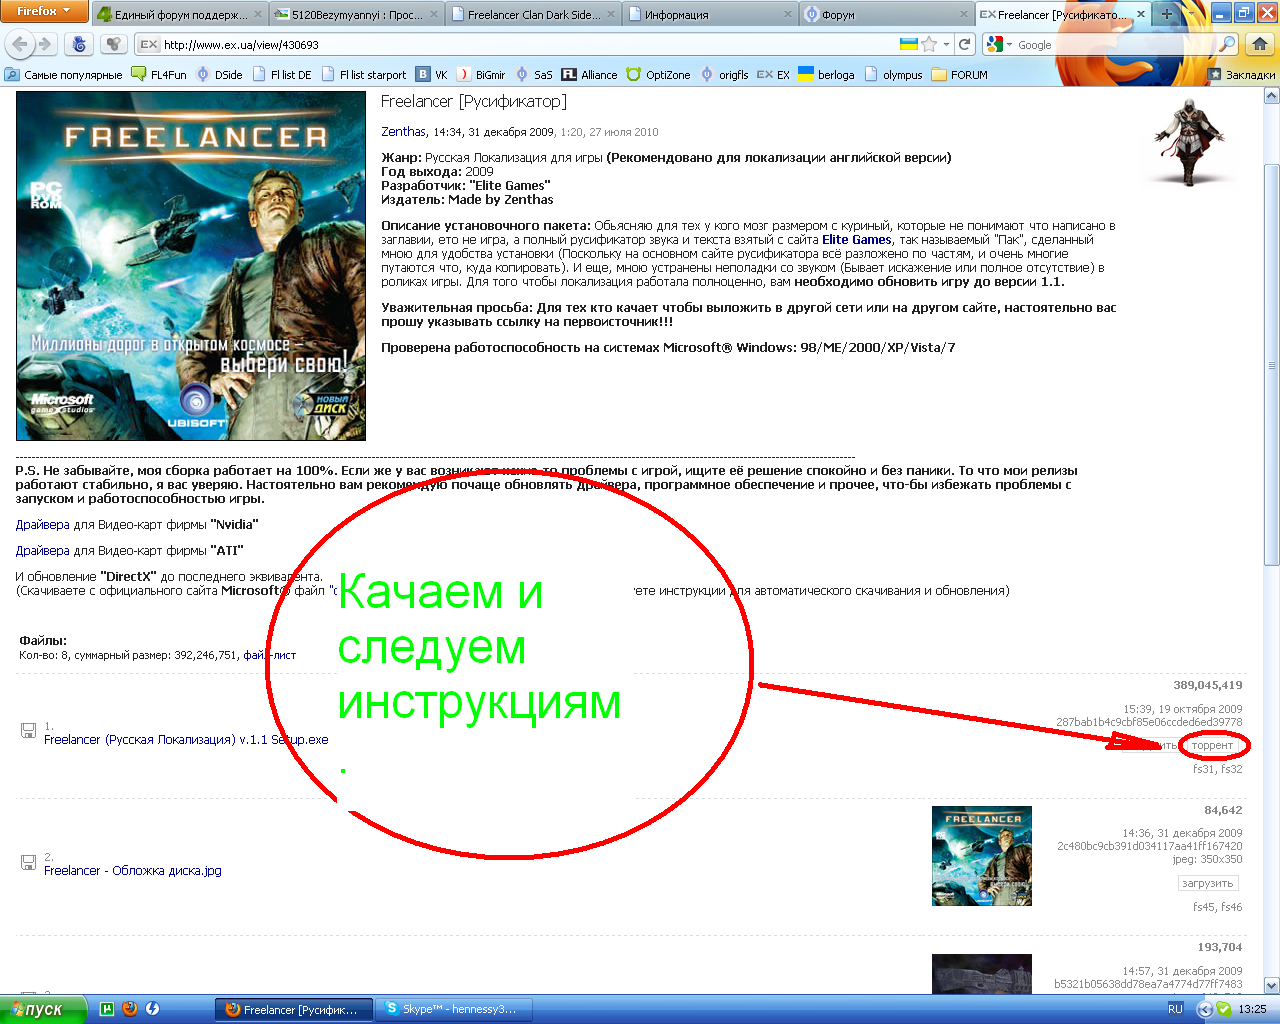
Task: Open a new tab with plus button
Action: tap(1166, 14)
